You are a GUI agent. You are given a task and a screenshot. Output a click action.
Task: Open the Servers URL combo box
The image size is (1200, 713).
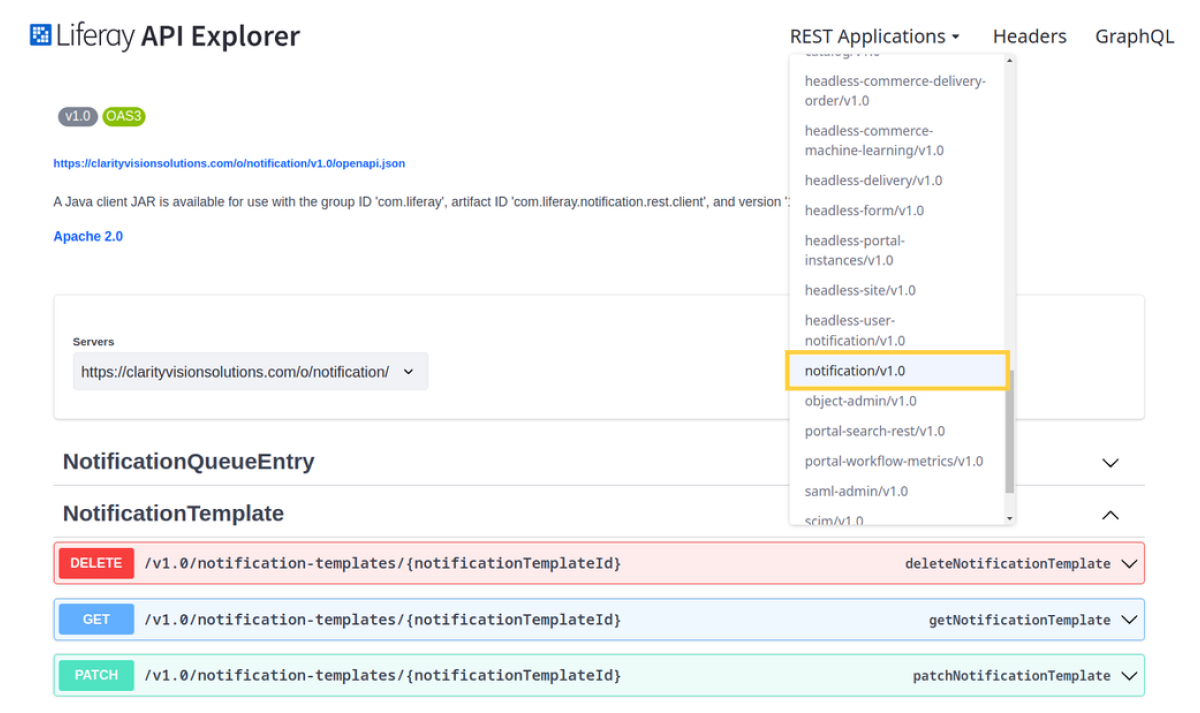click(x=250, y=371)
